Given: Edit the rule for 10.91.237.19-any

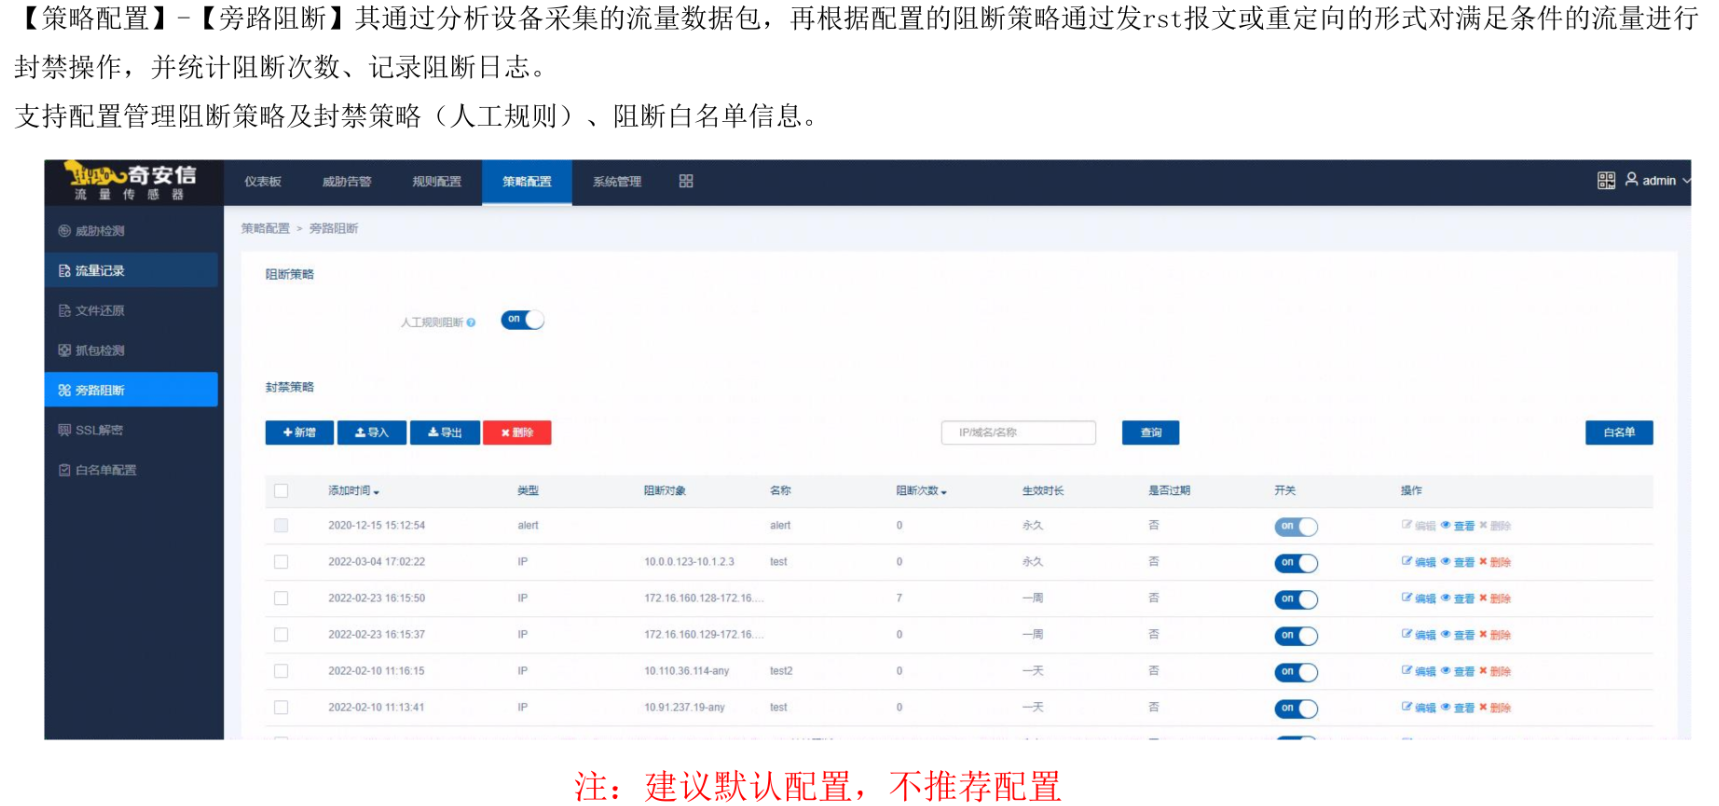Looking at the screenshot, I should (x=1419, y=707).
